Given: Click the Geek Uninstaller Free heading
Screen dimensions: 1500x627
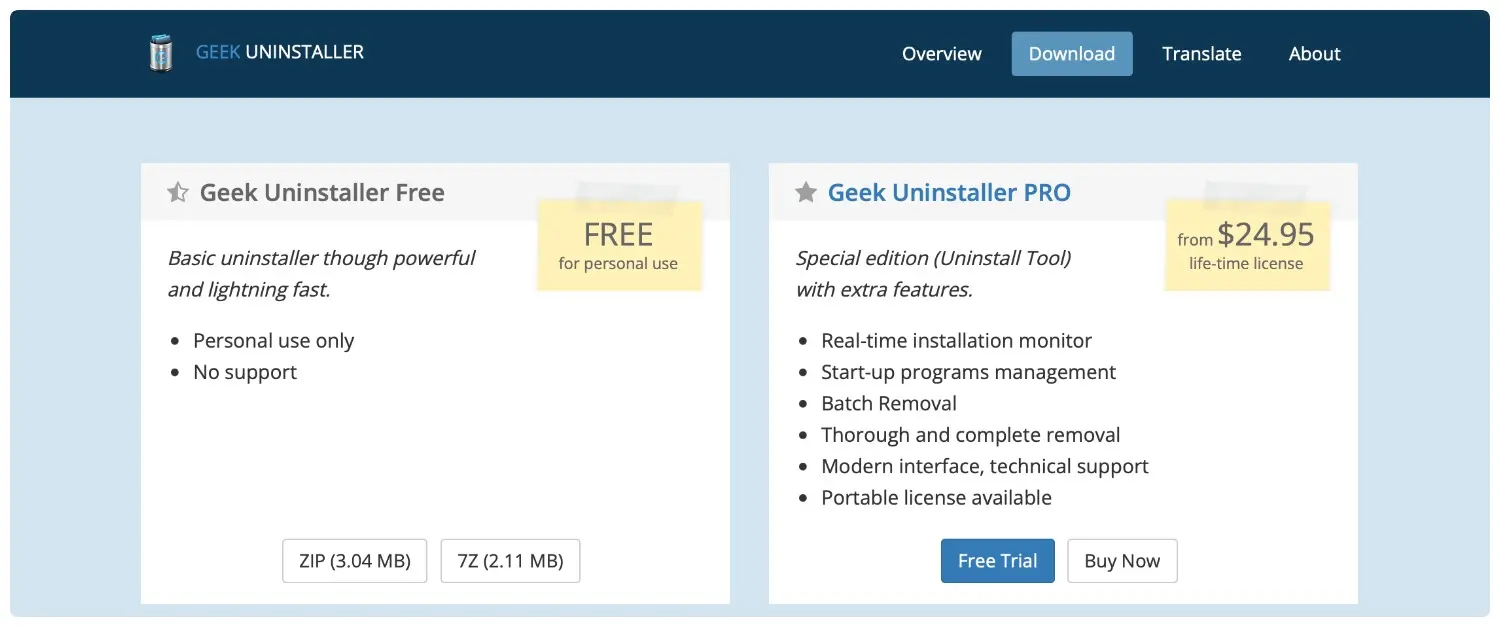Looking at the screenshot, I should [322, 192].
